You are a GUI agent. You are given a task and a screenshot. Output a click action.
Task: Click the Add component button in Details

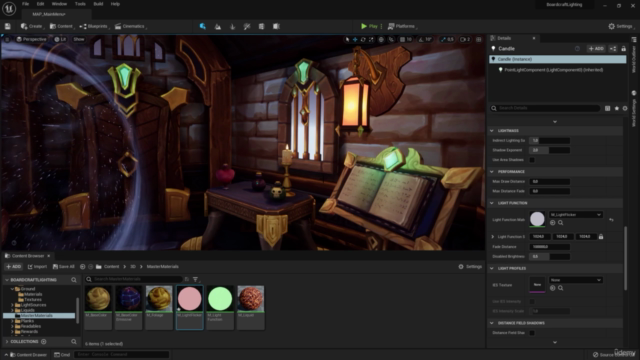[x=596, y=49]
